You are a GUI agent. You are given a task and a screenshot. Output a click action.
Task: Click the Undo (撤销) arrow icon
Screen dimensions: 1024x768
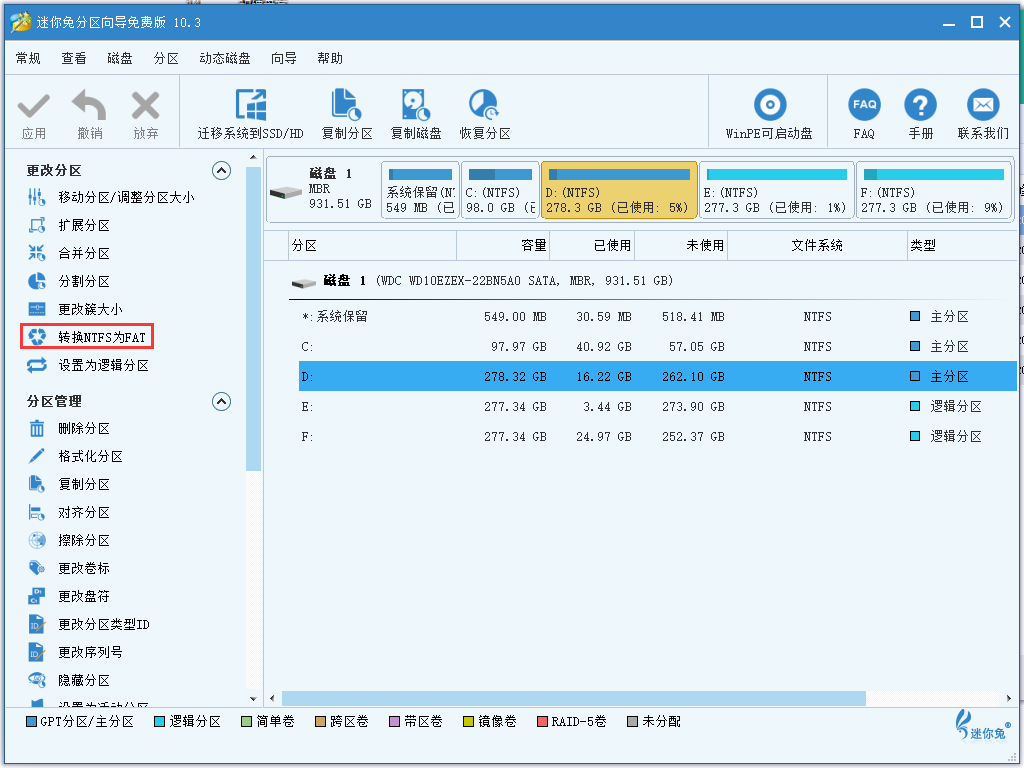point(89,105)
